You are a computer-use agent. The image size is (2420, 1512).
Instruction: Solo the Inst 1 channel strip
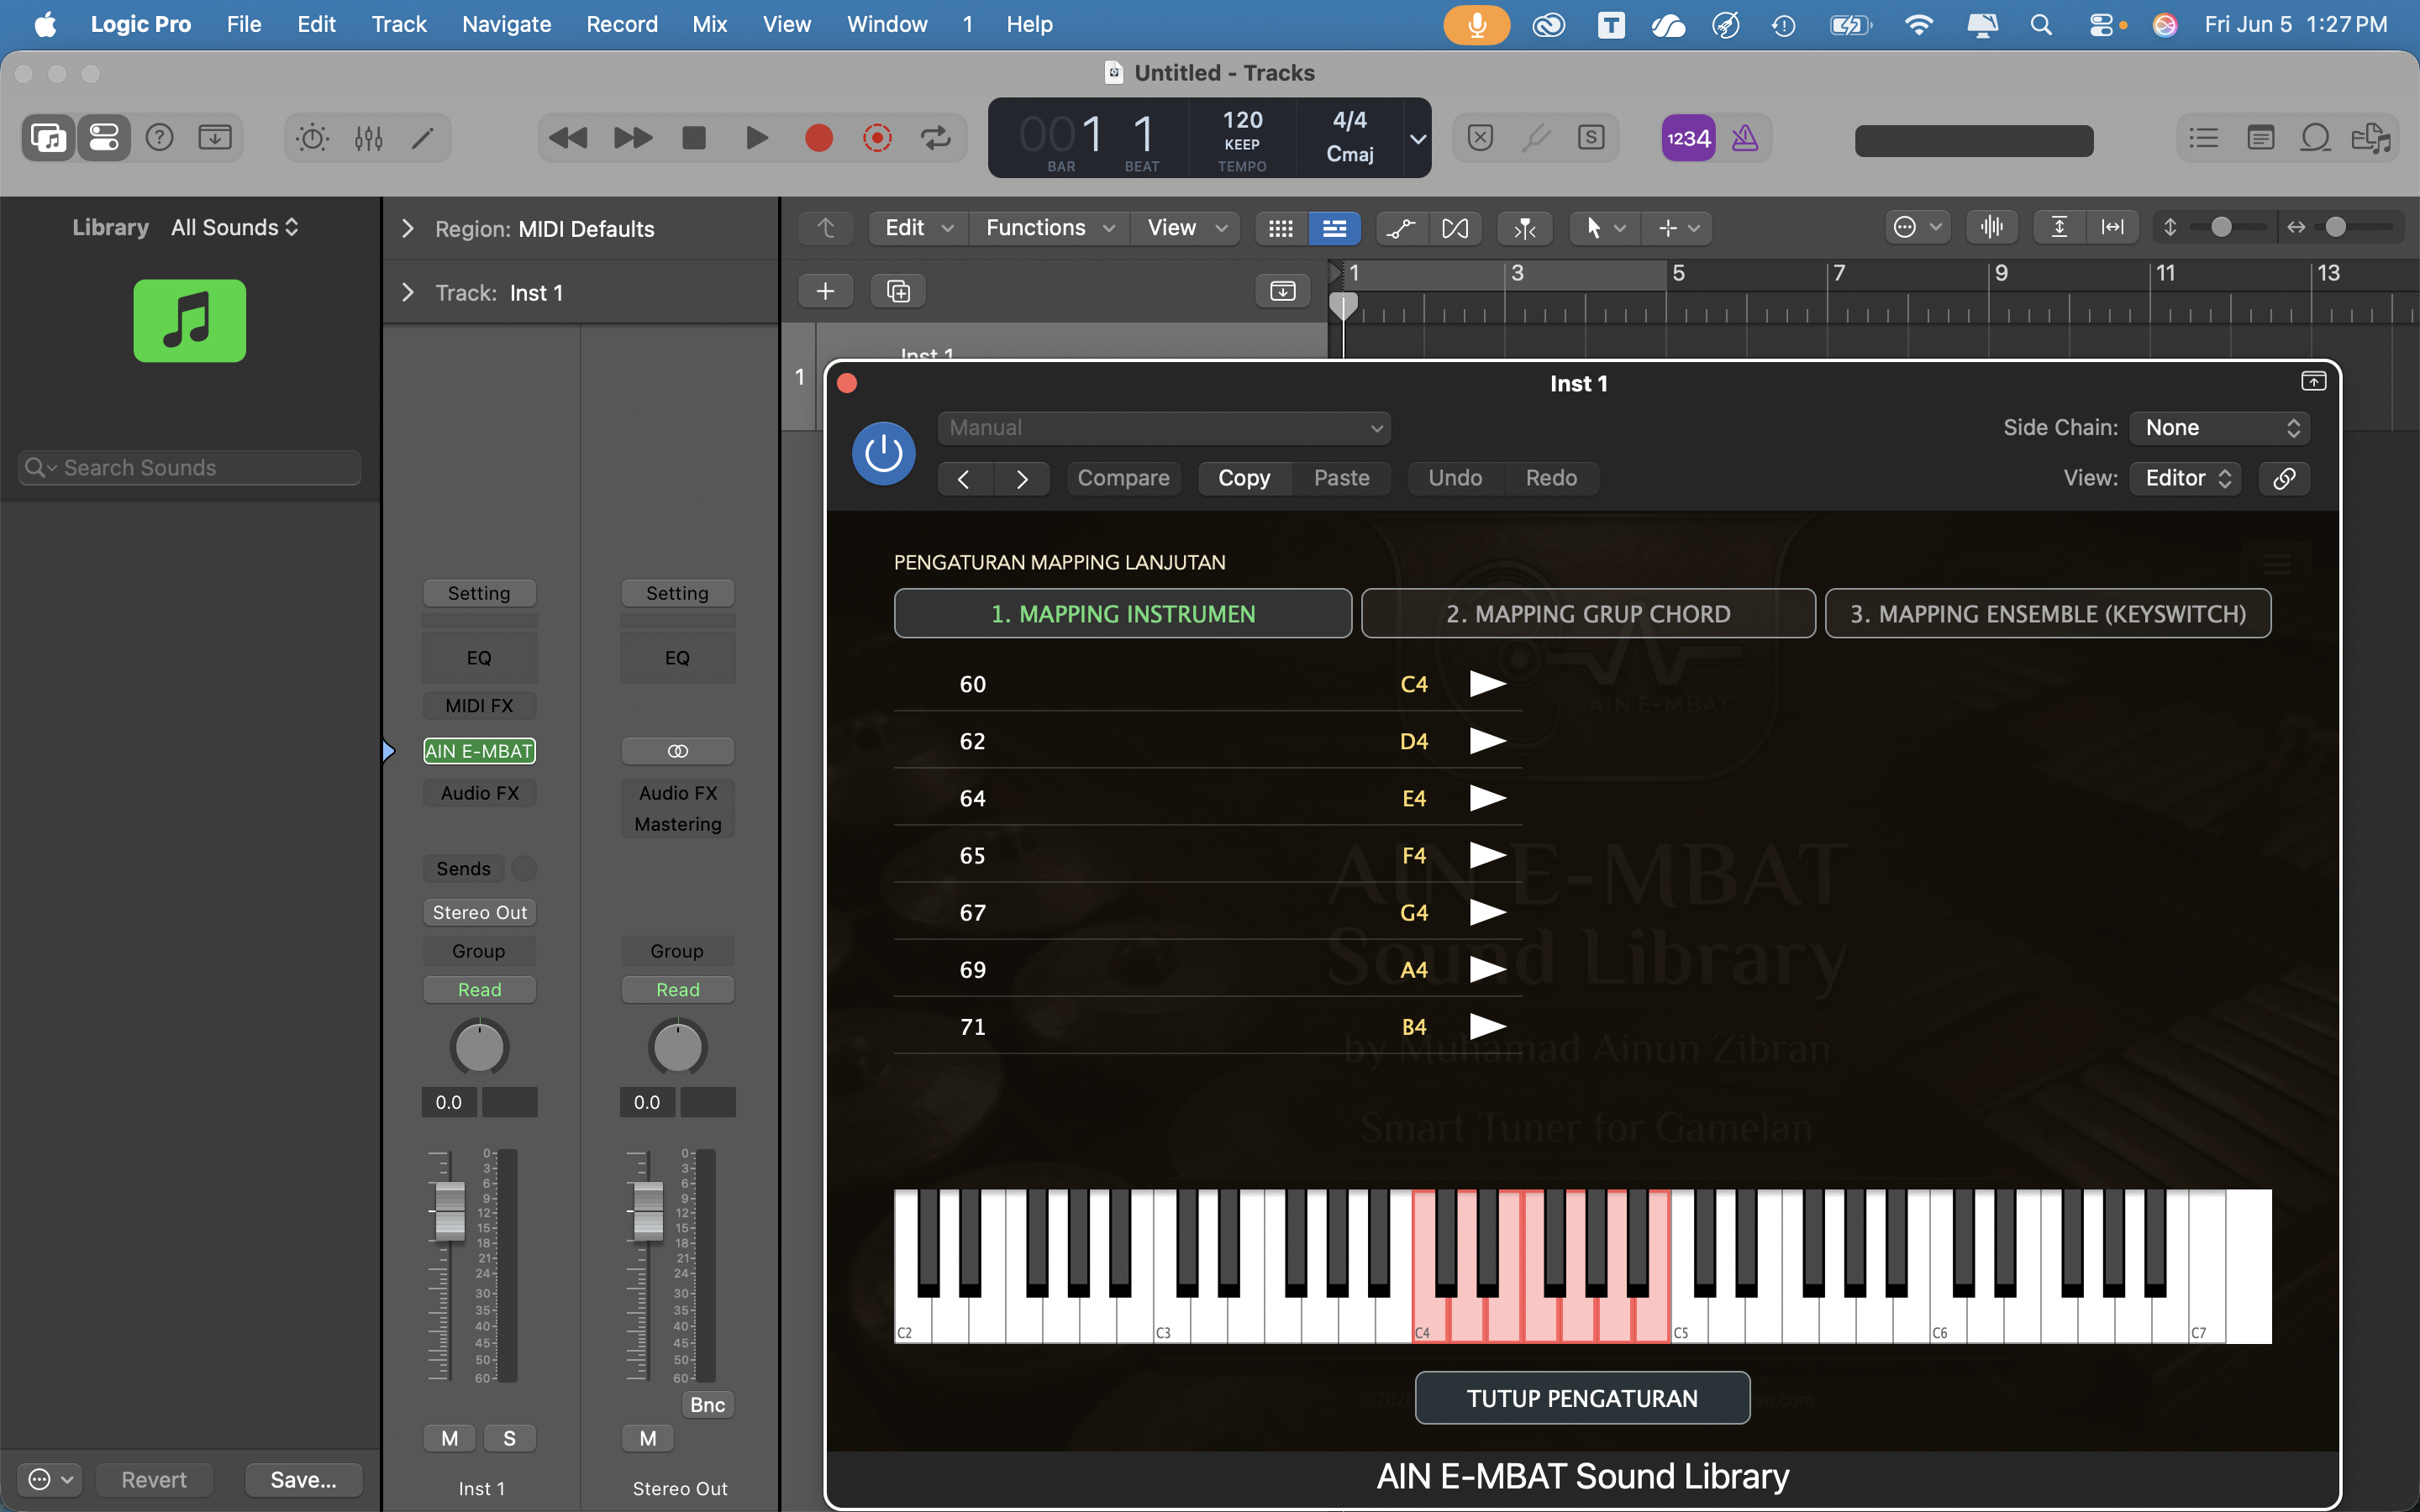(x=509, y=1438)
